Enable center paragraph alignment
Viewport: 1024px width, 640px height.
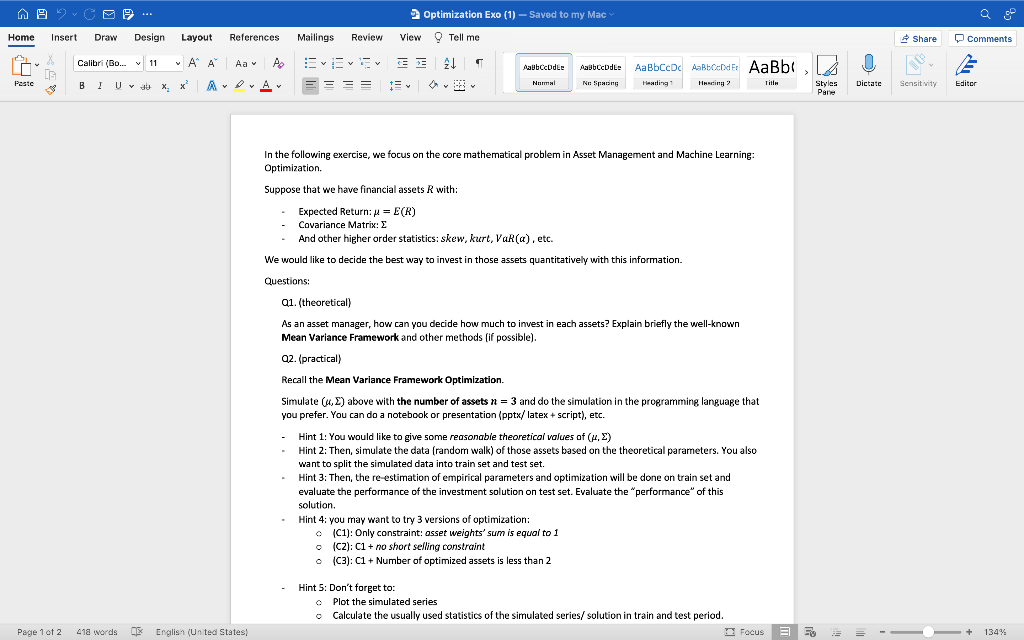(x=329, y=84)
